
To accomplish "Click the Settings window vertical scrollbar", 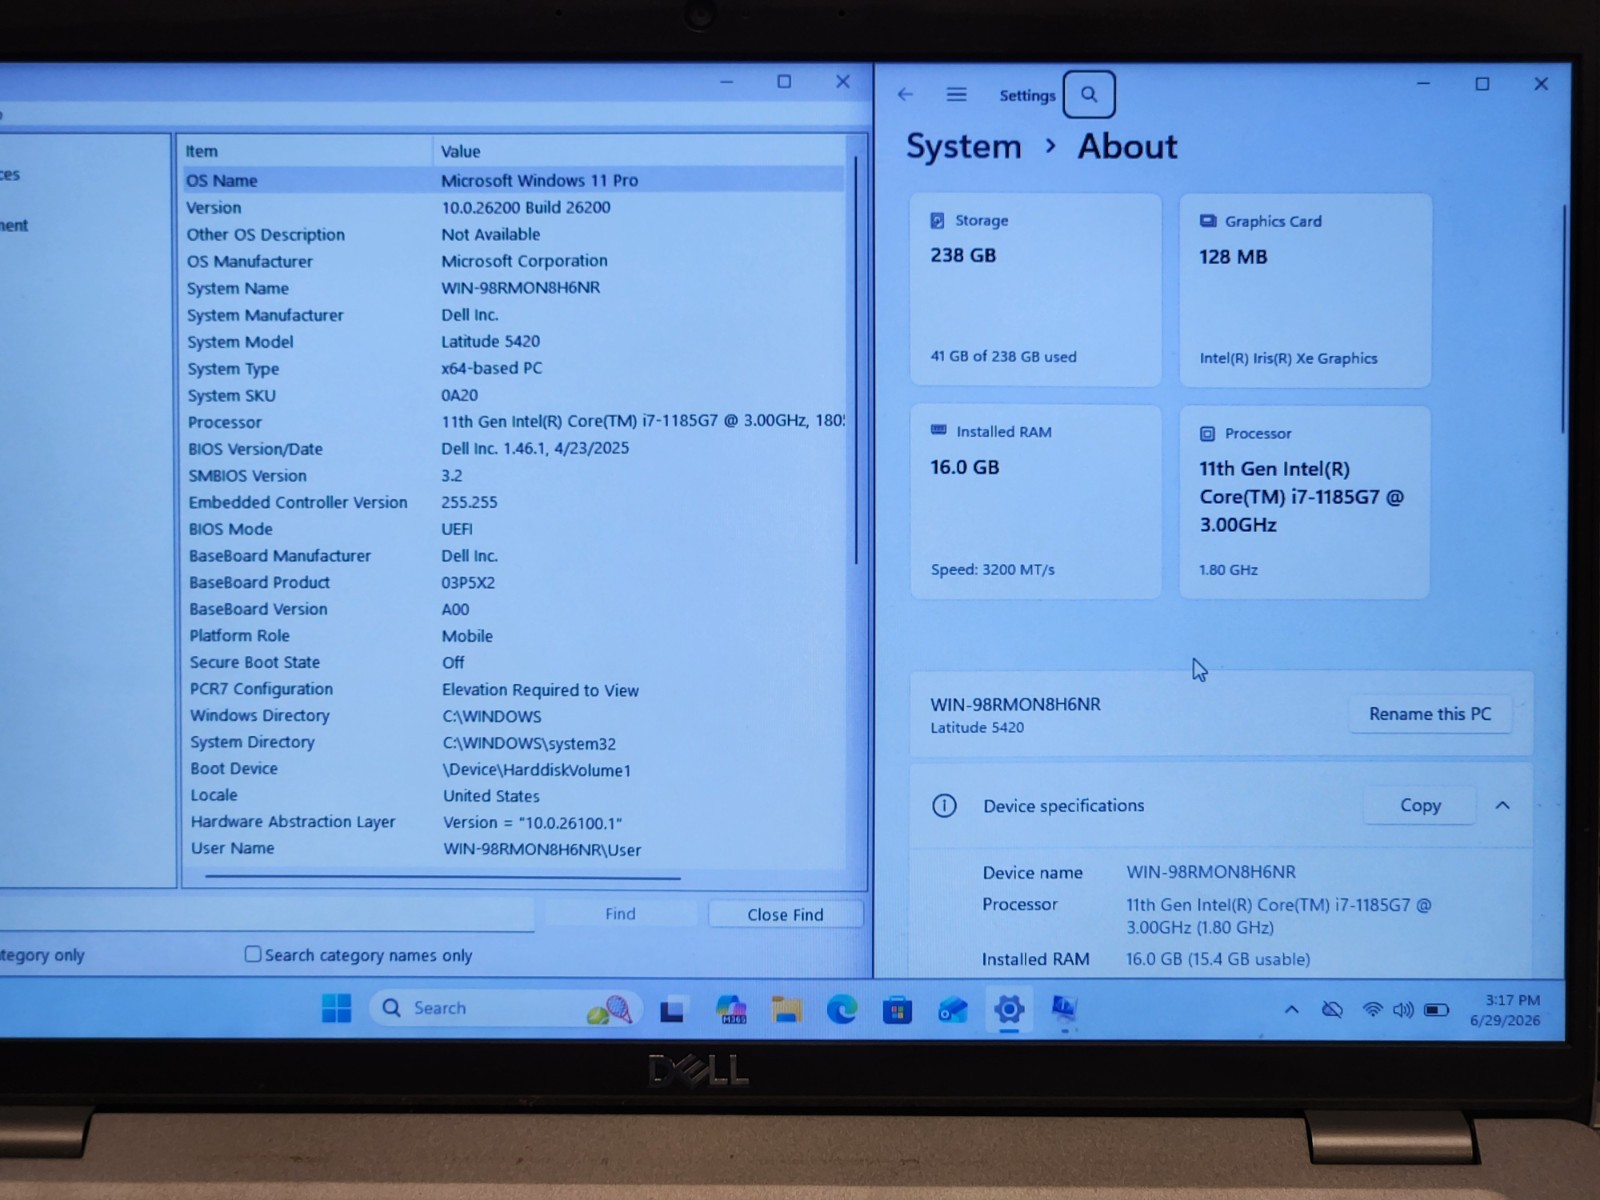I will pyautogui.click(x=1563, y=320).
